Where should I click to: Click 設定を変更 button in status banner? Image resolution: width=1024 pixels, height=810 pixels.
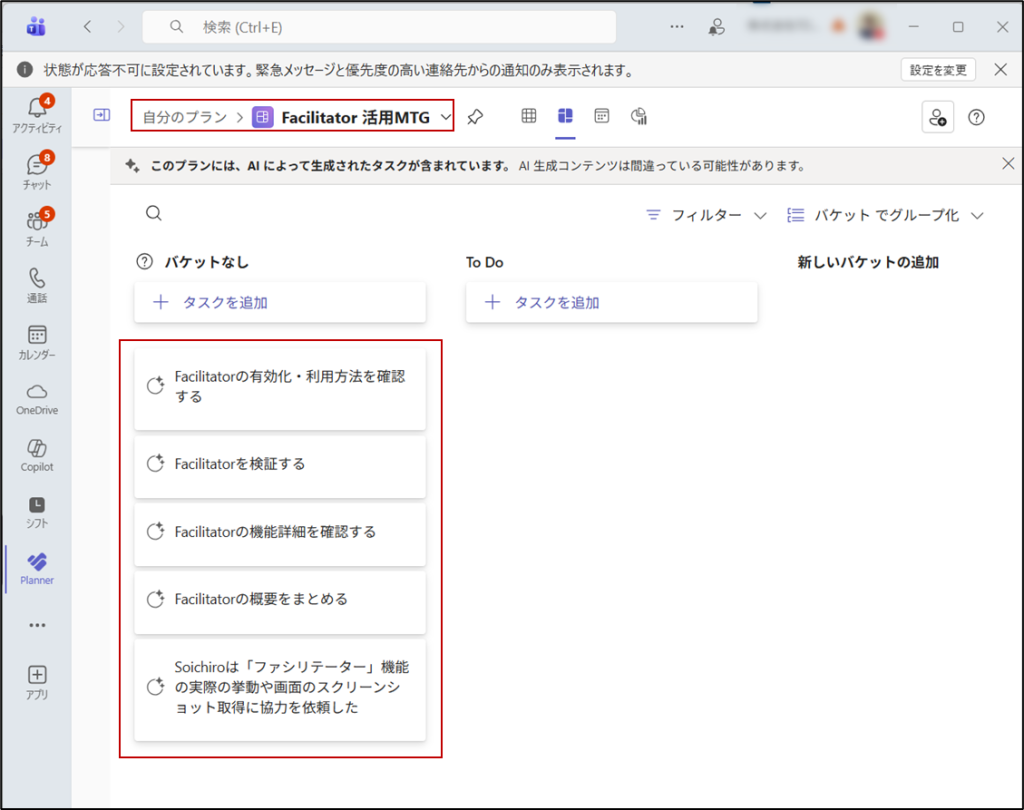click(937, 70)
